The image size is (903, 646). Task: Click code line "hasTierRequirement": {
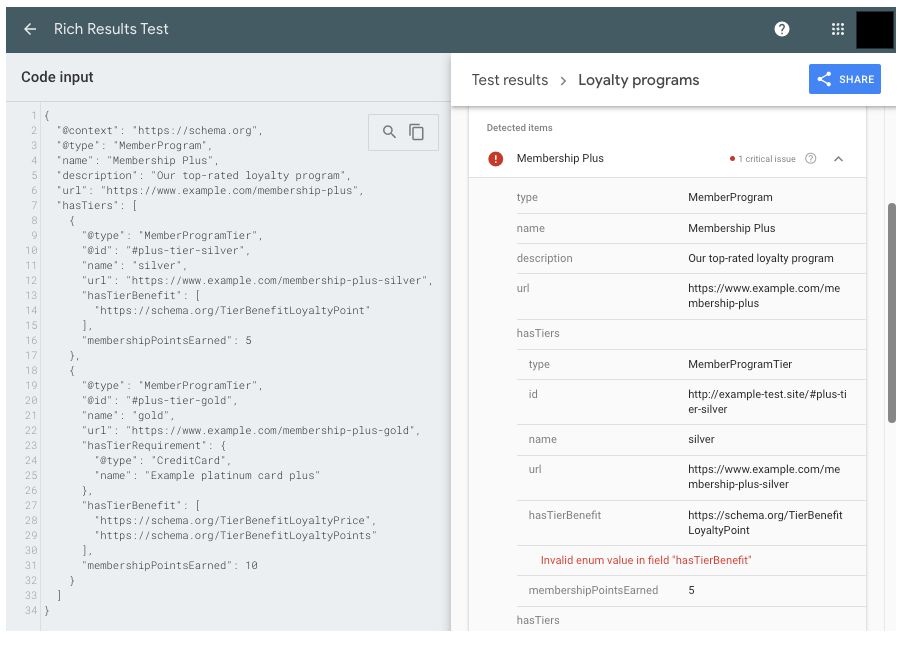click(x=154, y=446)
